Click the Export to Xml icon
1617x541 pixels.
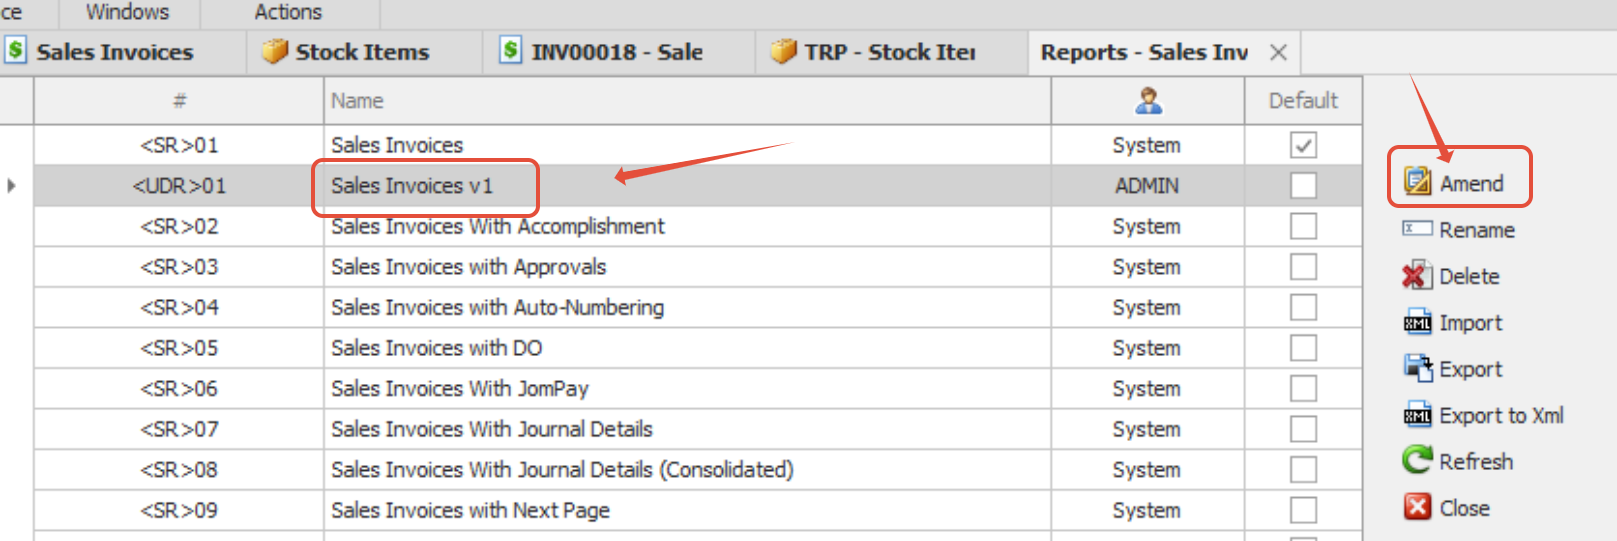click(x=1417, y=415)
